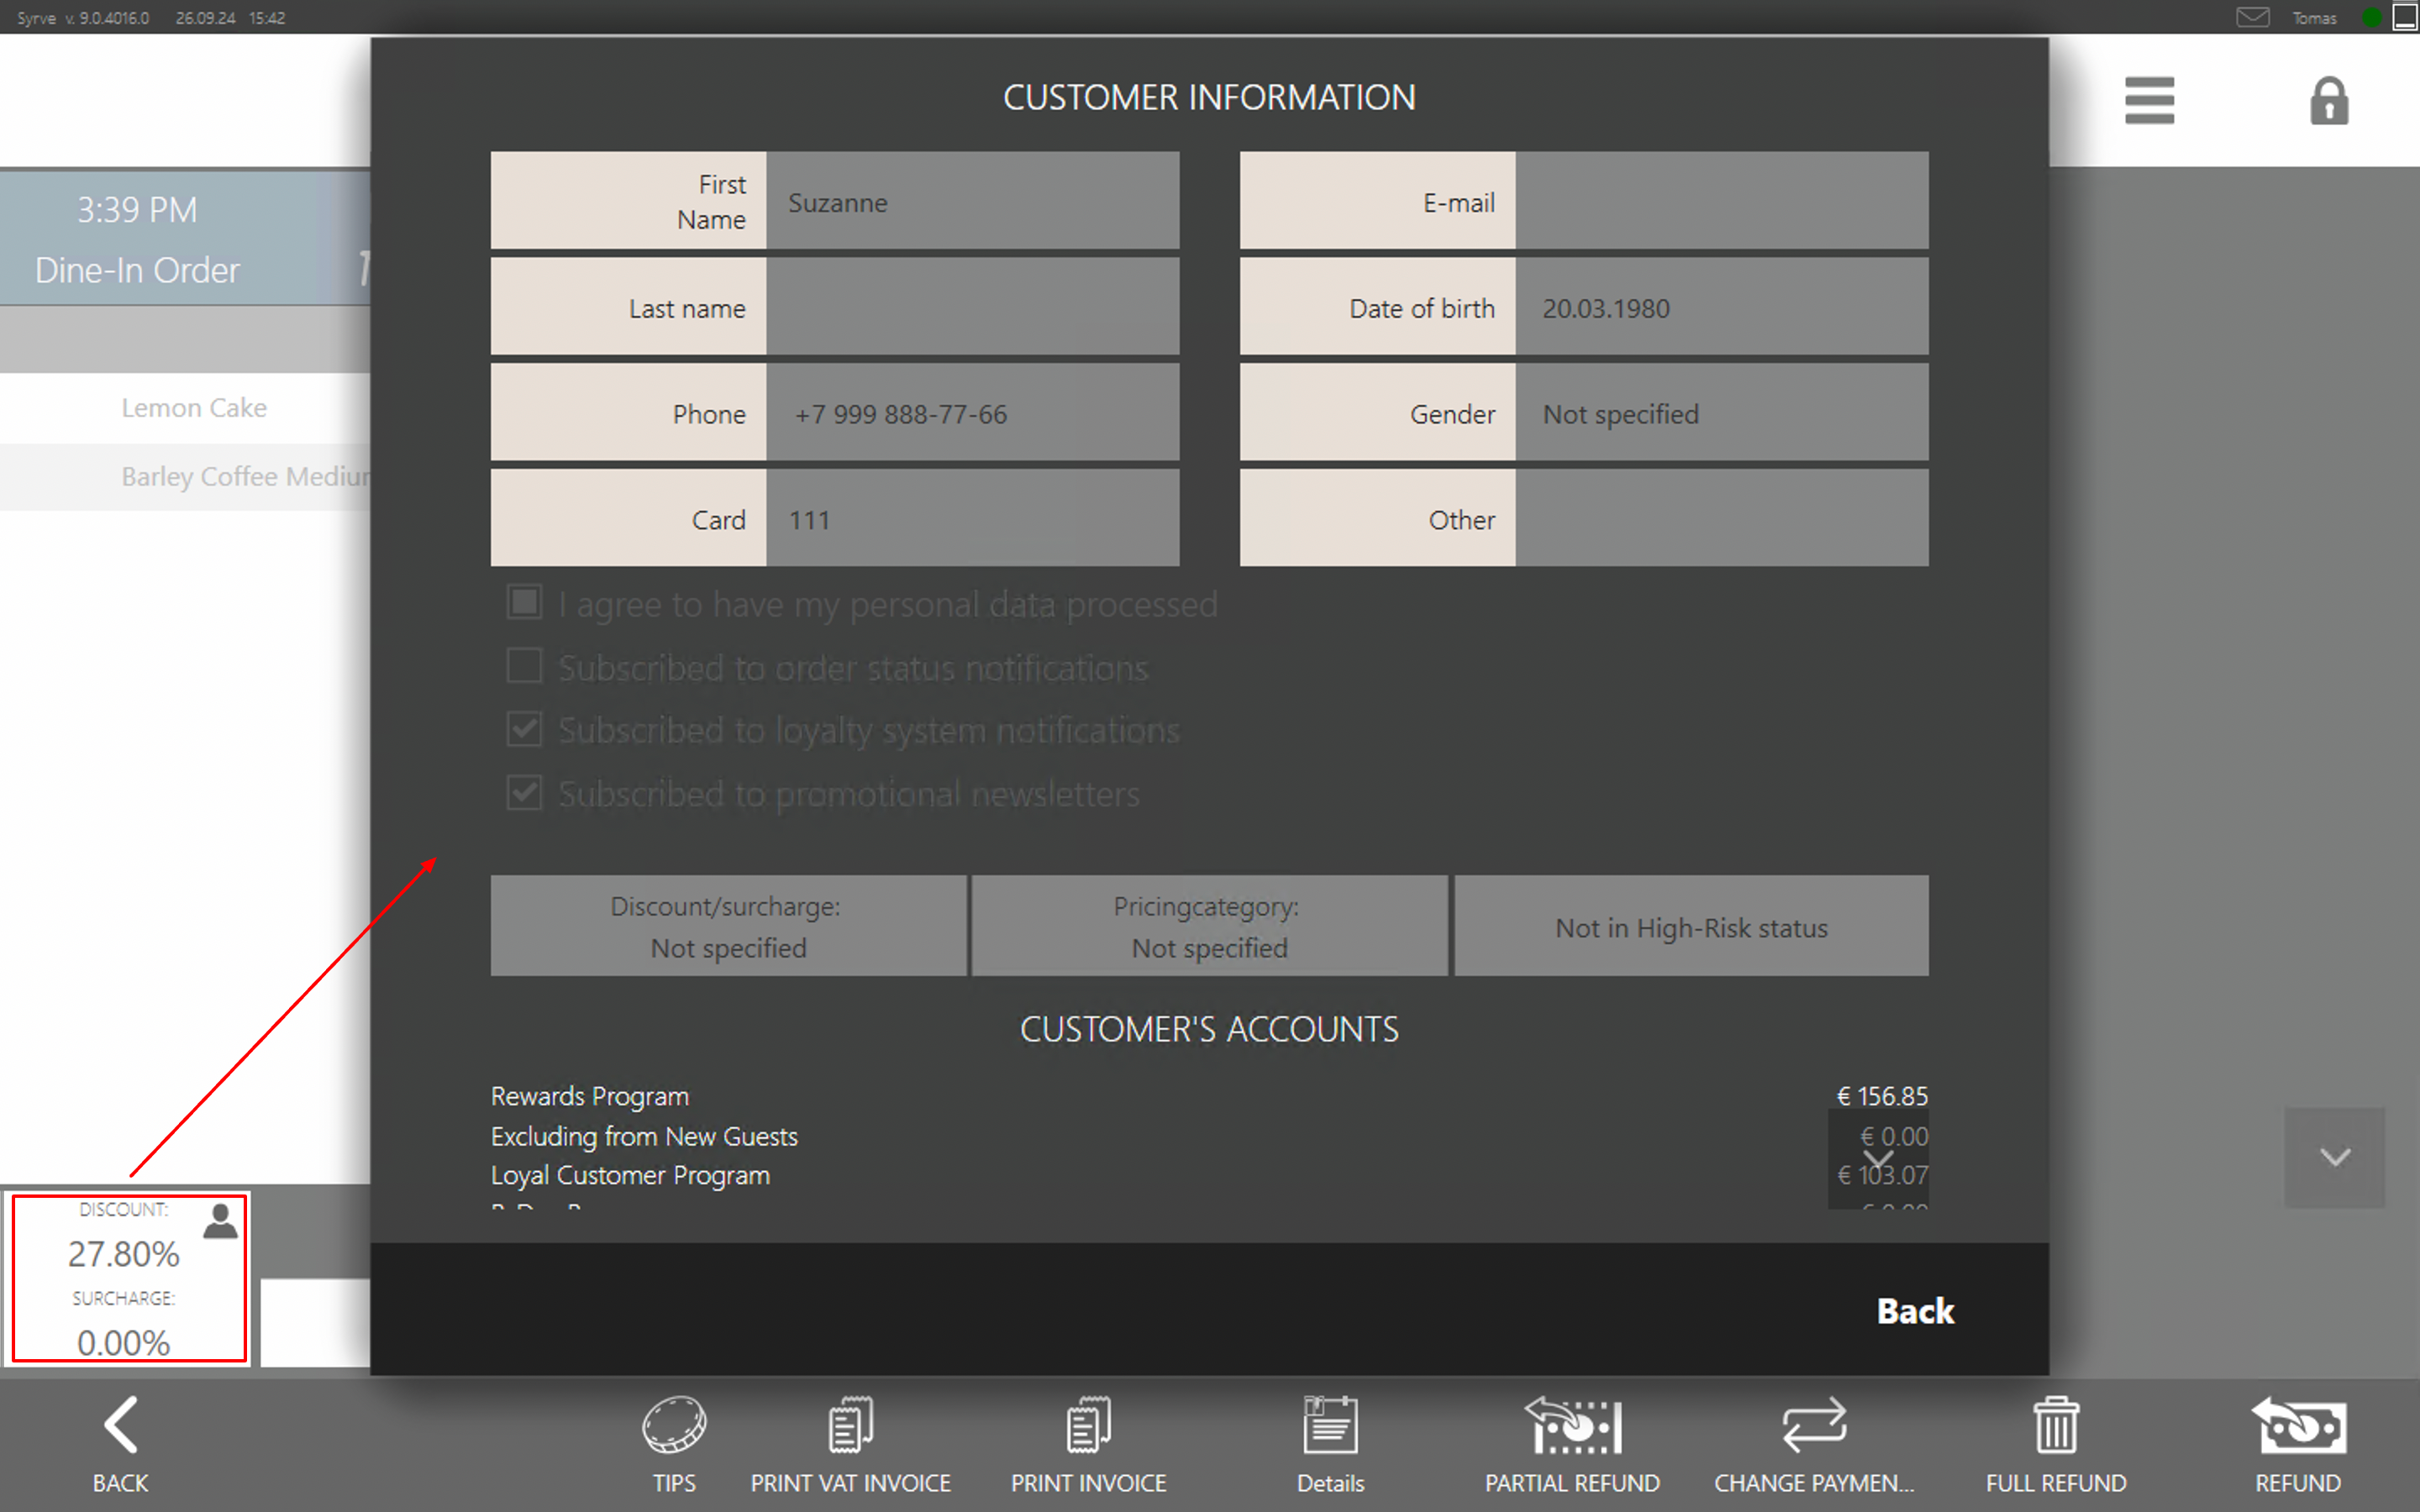Click the Tips coin icon

(x=673, y=1424)
